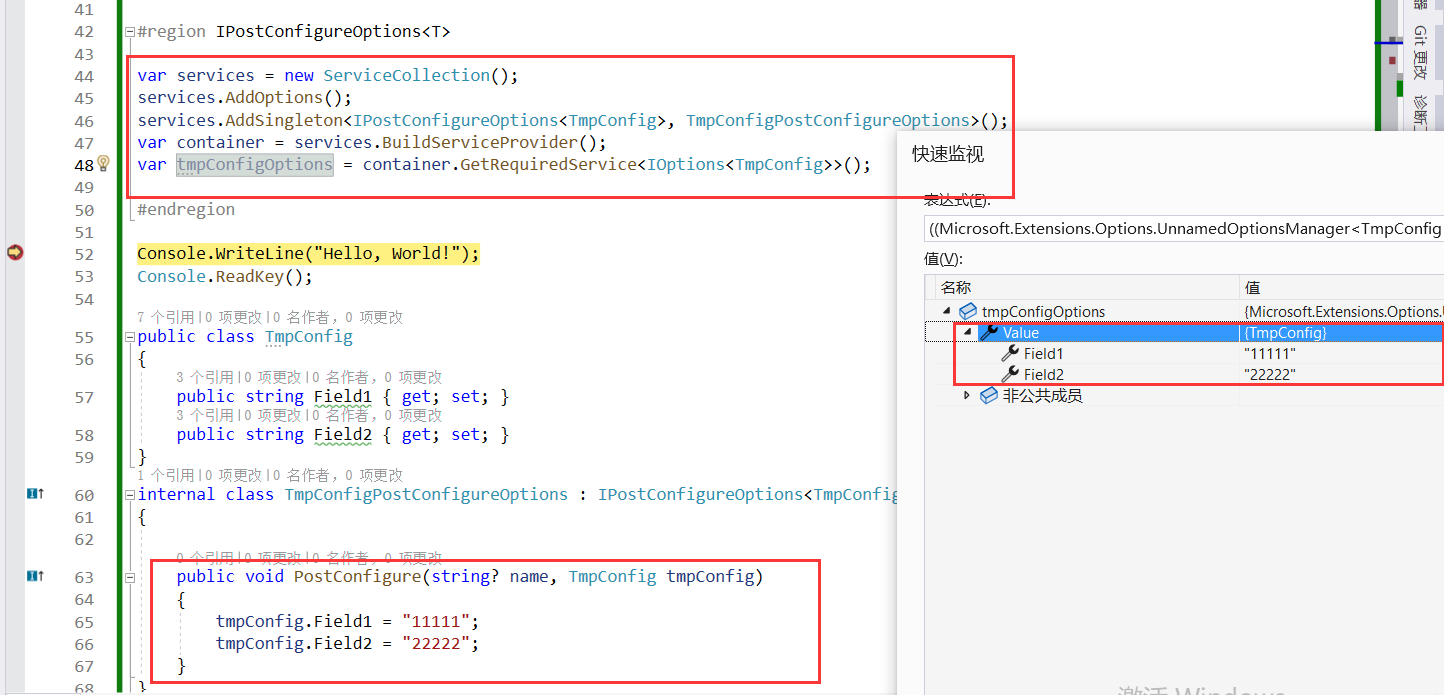
Task: Click the Quick Watch expression input box
Action: point(1184,229)
